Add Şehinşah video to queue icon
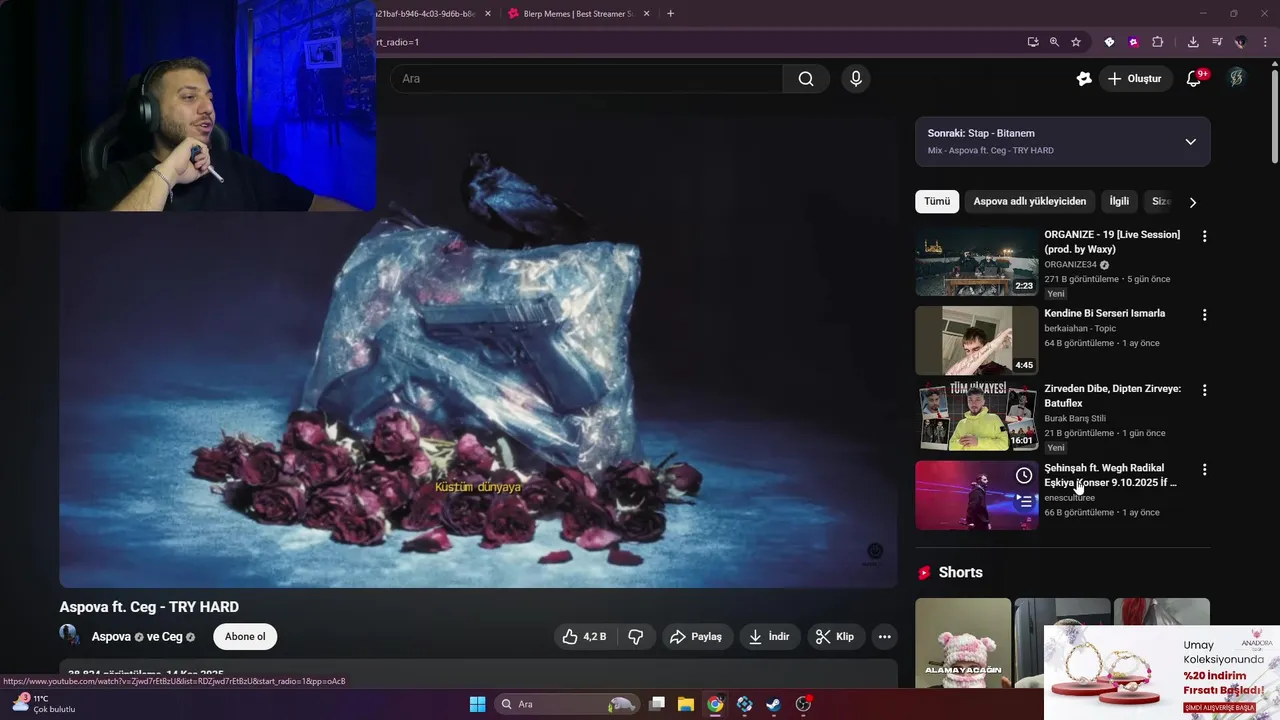The image size is (1280, 720). tap(1024, 502)
